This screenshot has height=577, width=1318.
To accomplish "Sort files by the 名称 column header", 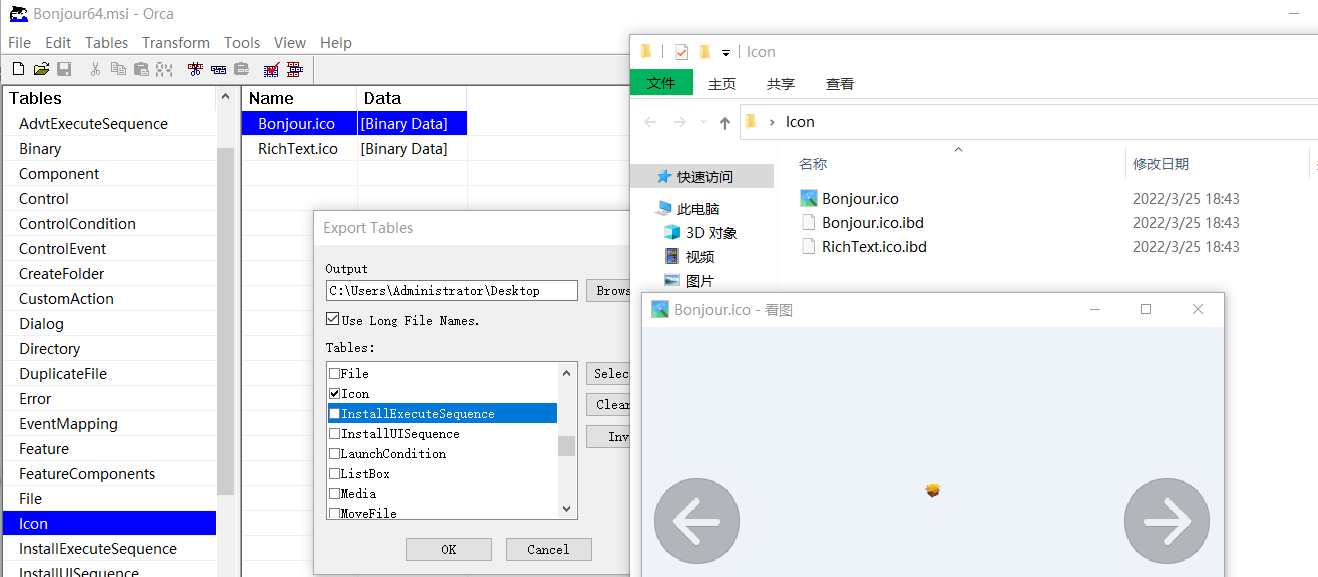I will pyautogui.click(x=813, y=164).
